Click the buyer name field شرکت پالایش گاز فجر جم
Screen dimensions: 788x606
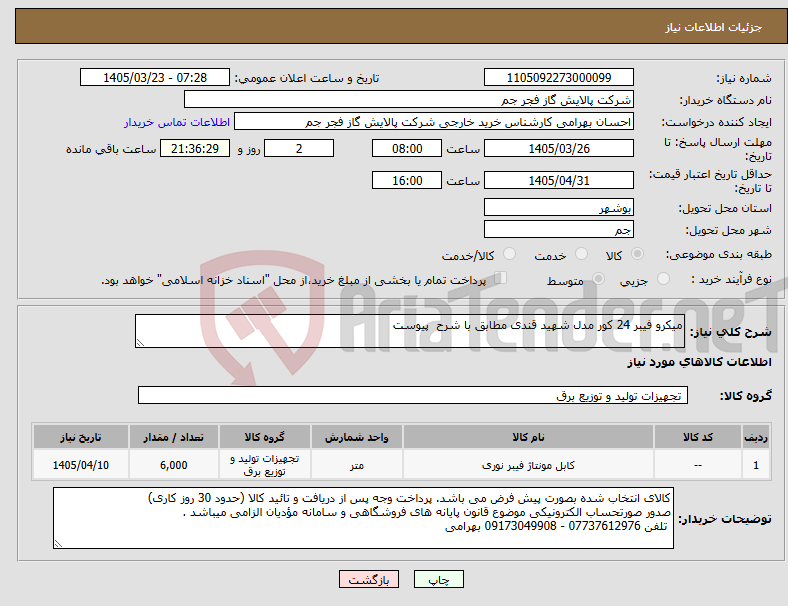tap(409, 99)
